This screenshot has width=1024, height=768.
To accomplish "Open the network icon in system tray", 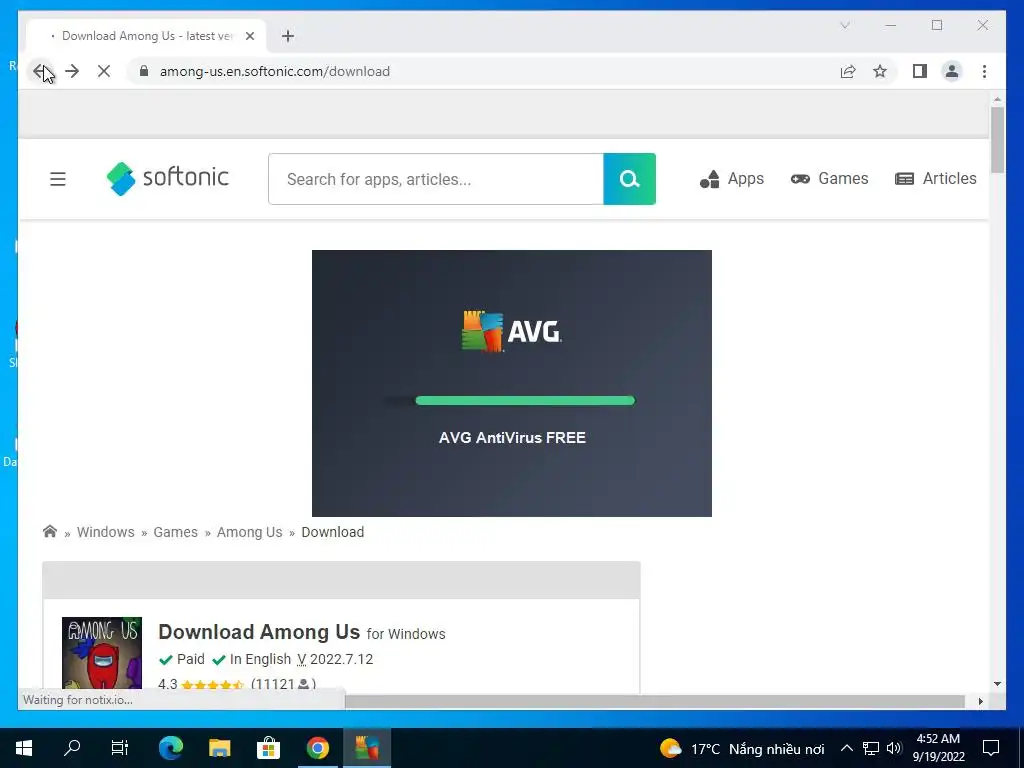I will pyautogui.click(x=871, y=748).
